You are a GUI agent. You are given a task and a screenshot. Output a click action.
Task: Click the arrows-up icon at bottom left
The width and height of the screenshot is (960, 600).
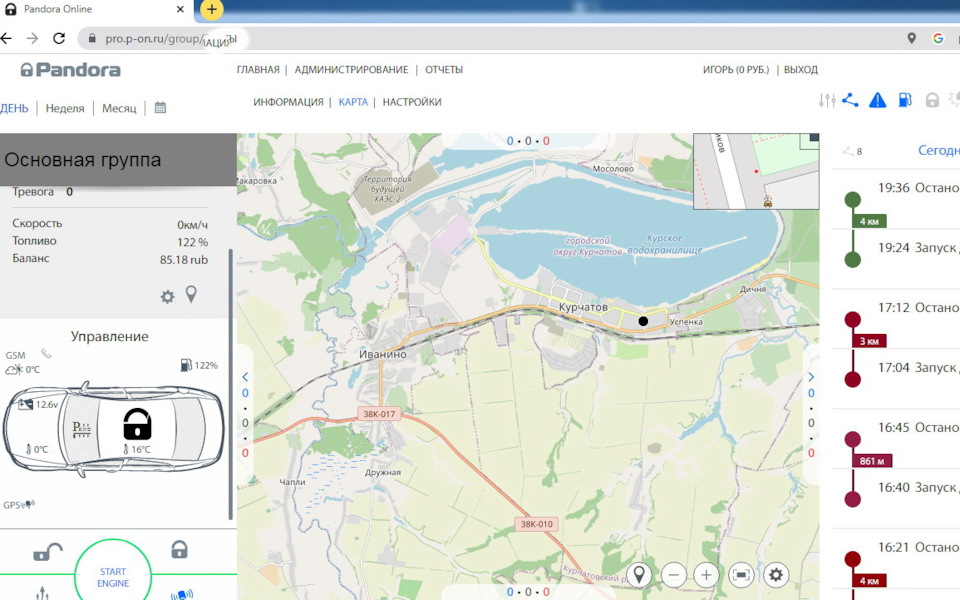point(42,593)
